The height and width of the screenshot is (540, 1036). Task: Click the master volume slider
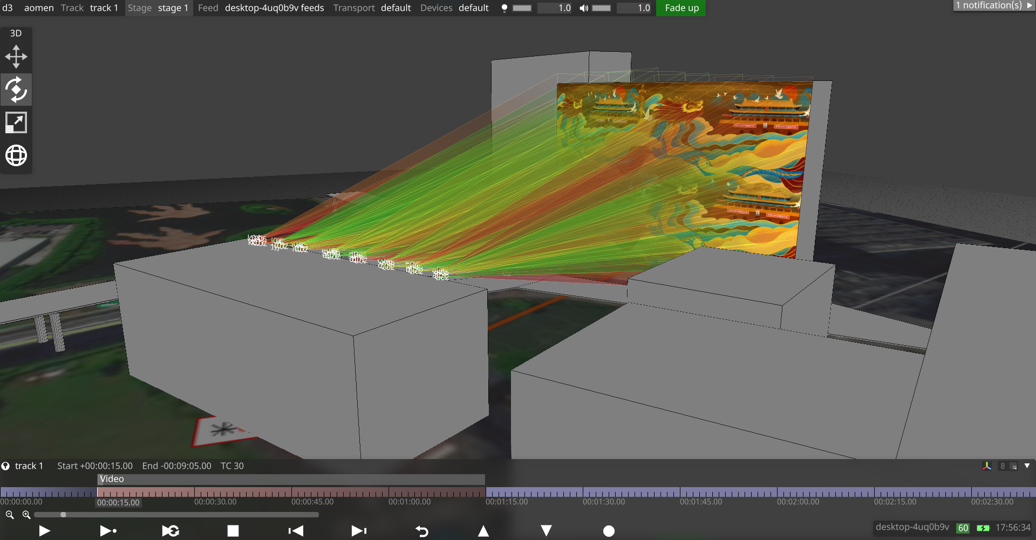(x=601, y=8)
